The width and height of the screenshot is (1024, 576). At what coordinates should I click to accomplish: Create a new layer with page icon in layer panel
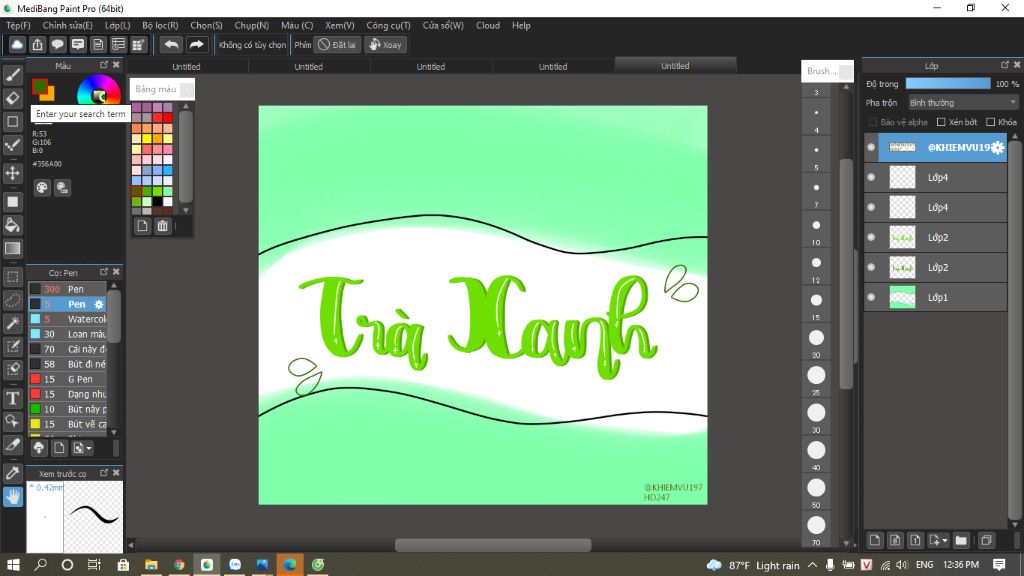pos(874,540)
